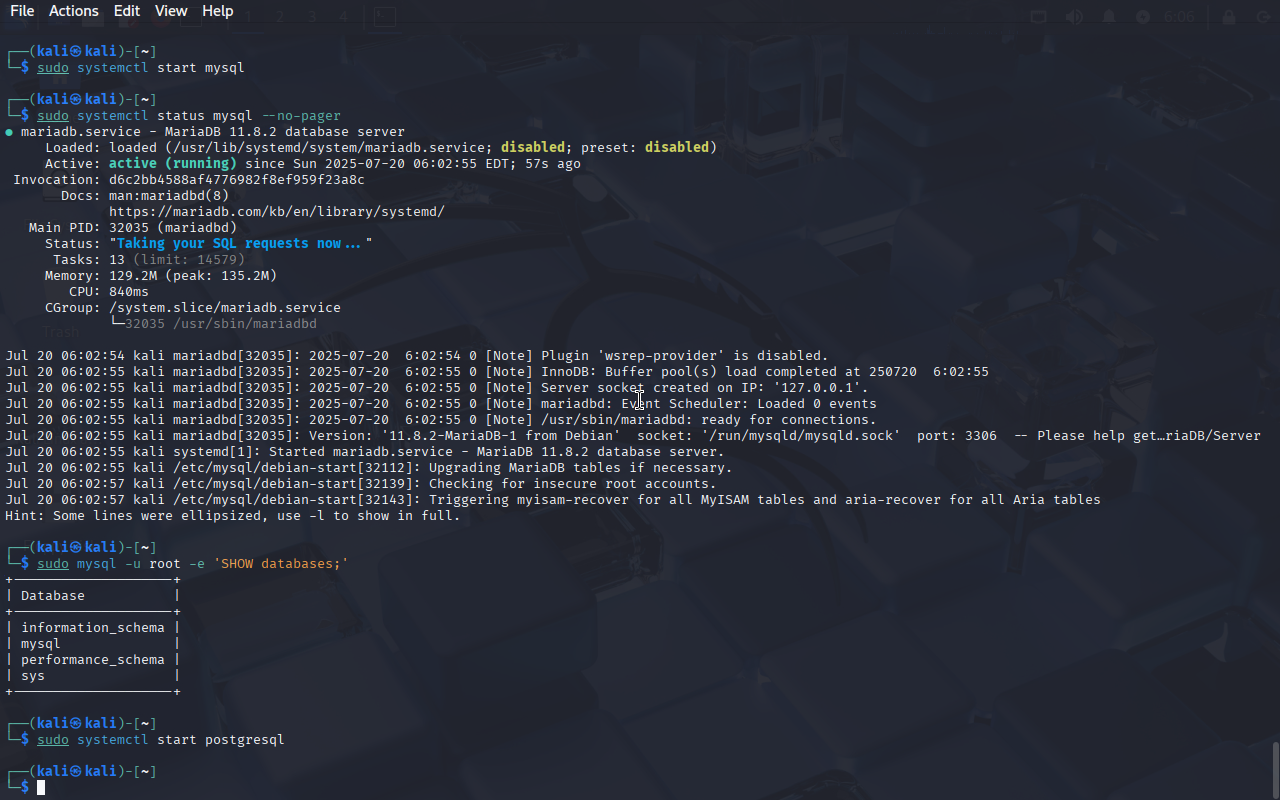
Task: Click 'Main PID: 32035 (mariadbd)' line
Action: click(x=133, y=228)
